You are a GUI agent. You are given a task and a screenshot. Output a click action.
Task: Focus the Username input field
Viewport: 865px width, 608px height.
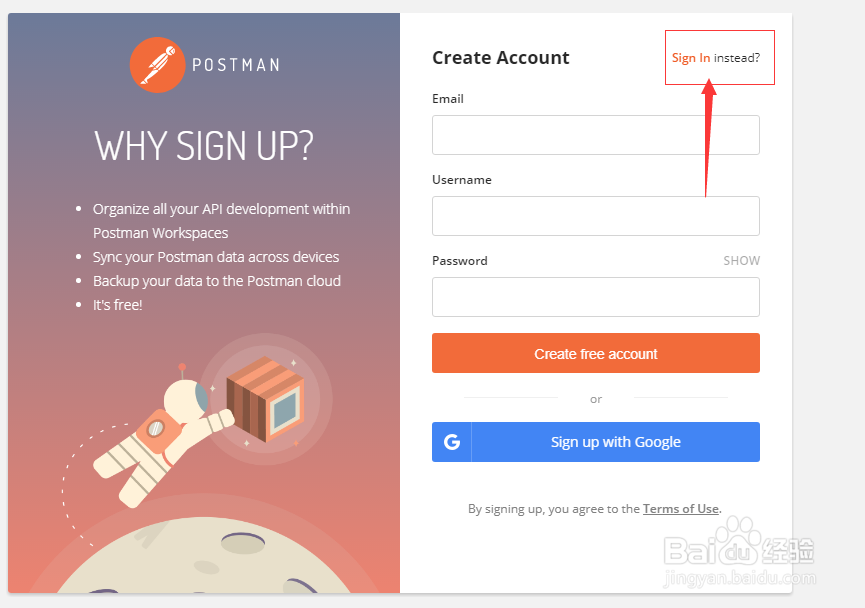595,216
